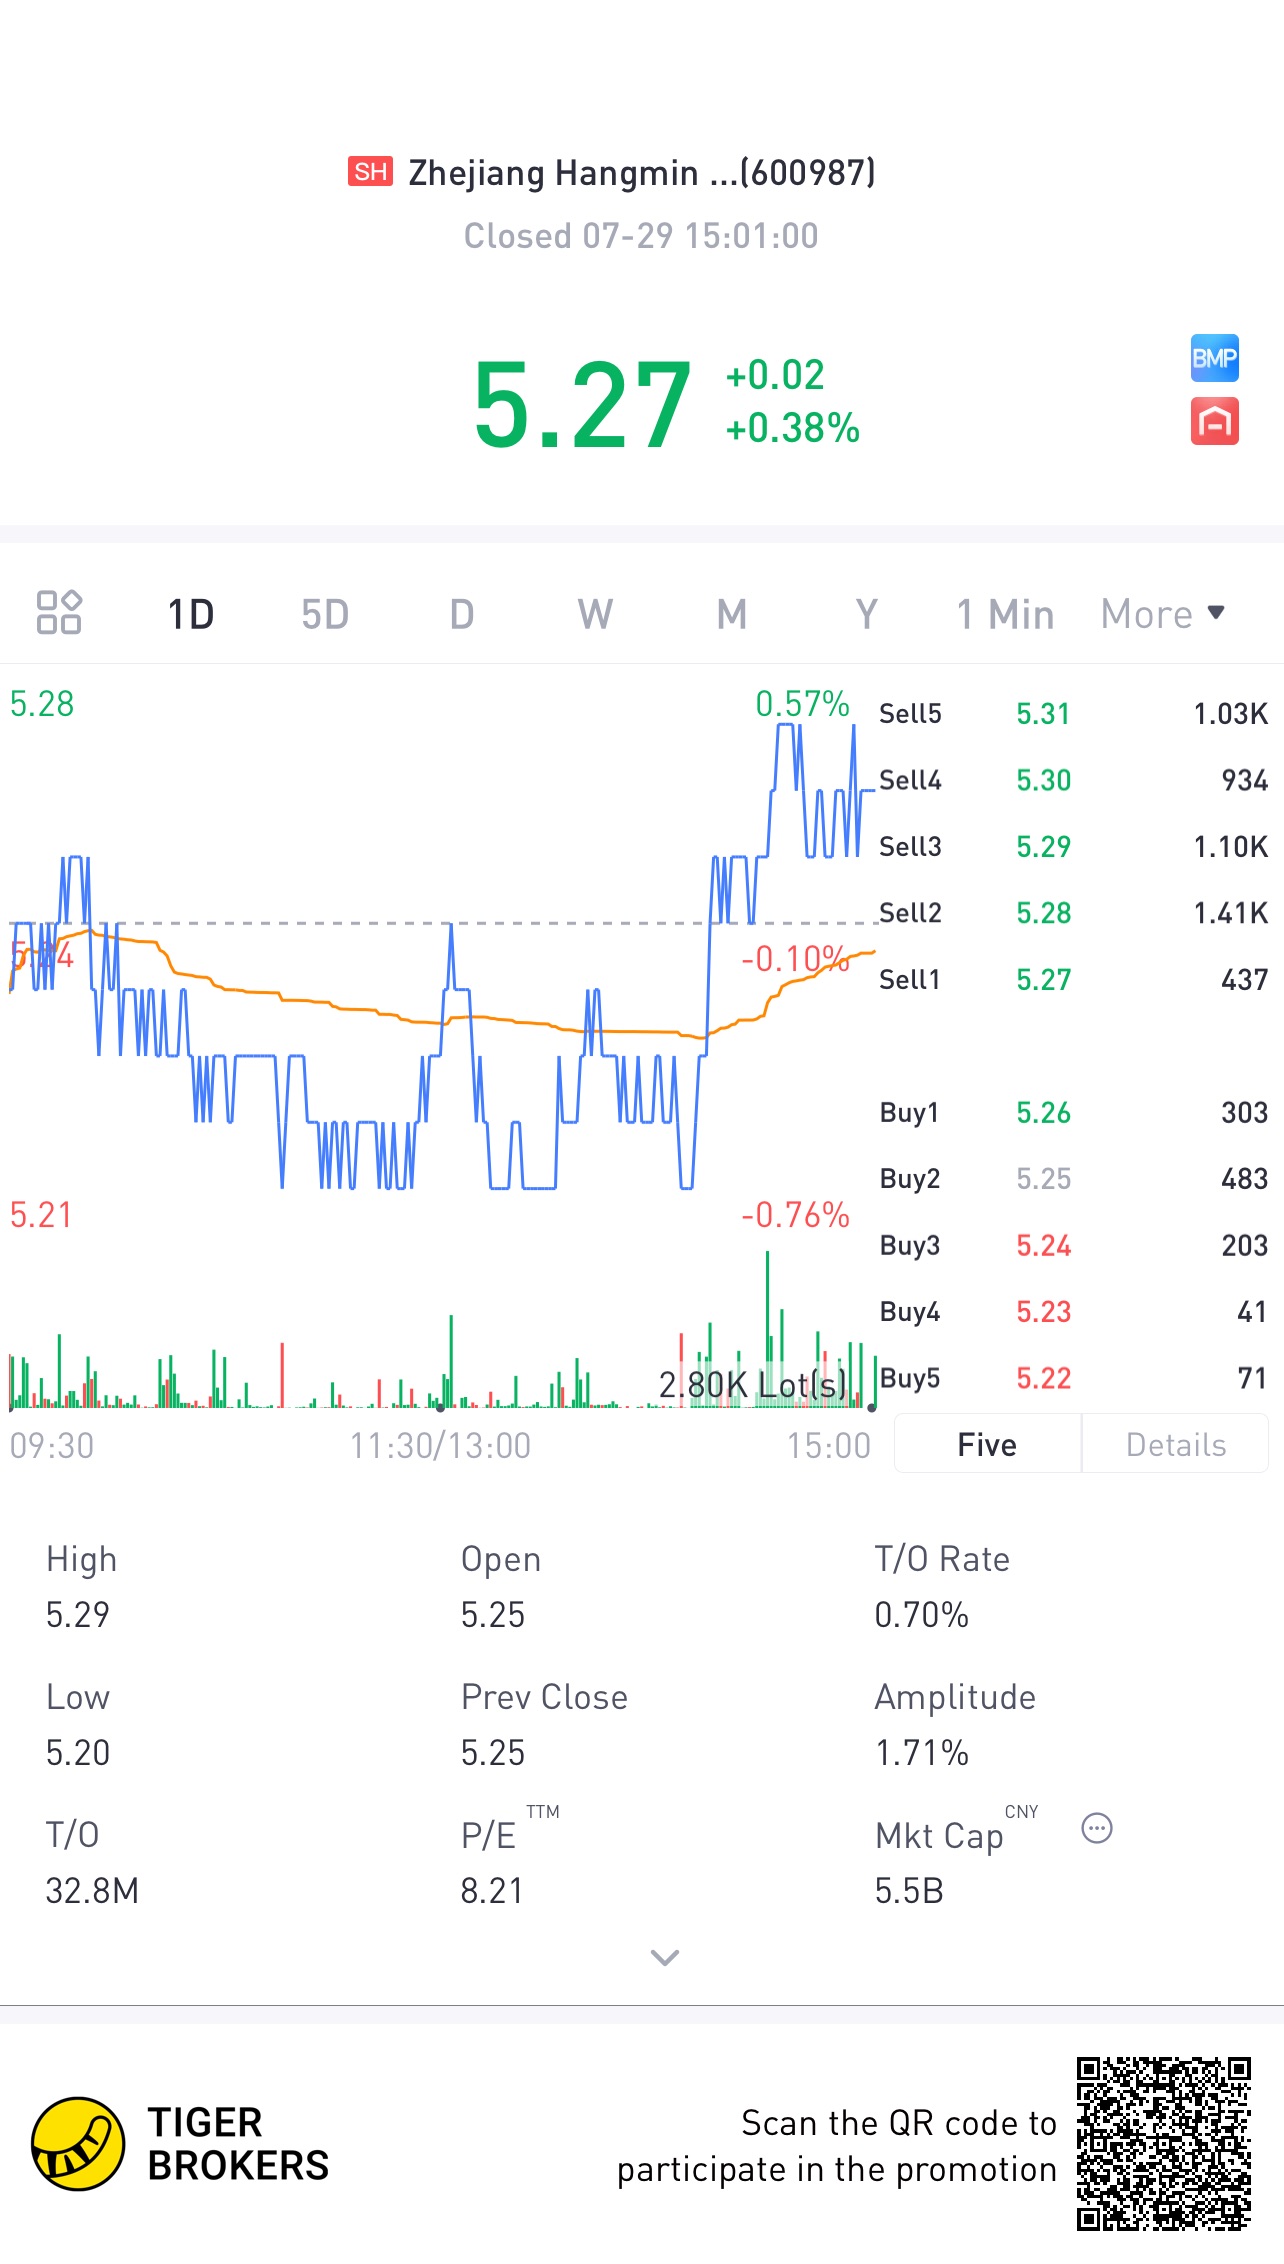The image size is (1284, 2264).
Task: Tap the Buy4 row at 5.23
Action: [x=1073, y=1312]
